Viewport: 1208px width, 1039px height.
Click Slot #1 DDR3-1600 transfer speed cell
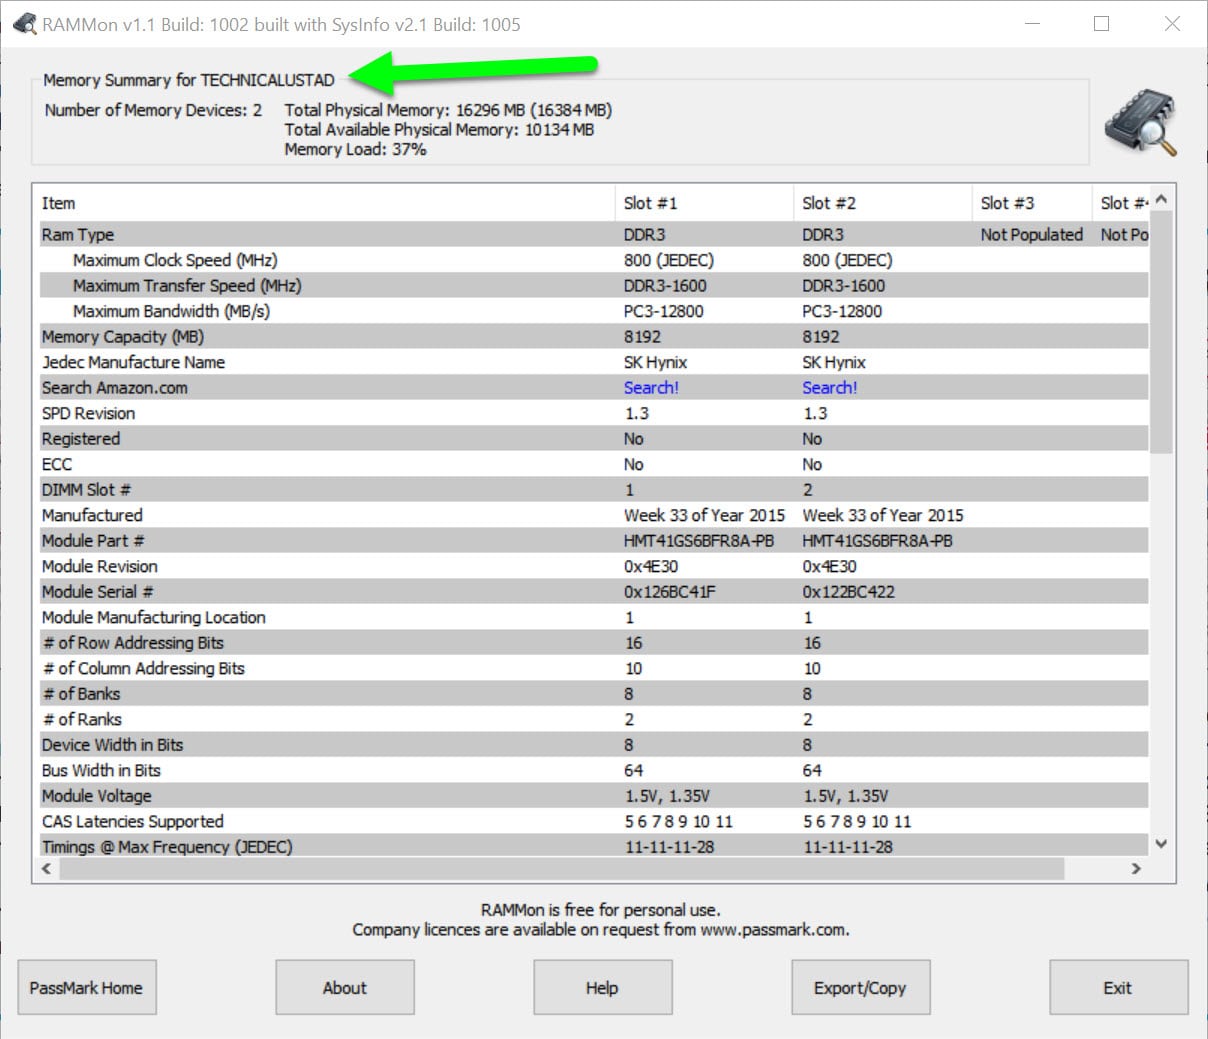pyautogui.click(x=665, y=286)
